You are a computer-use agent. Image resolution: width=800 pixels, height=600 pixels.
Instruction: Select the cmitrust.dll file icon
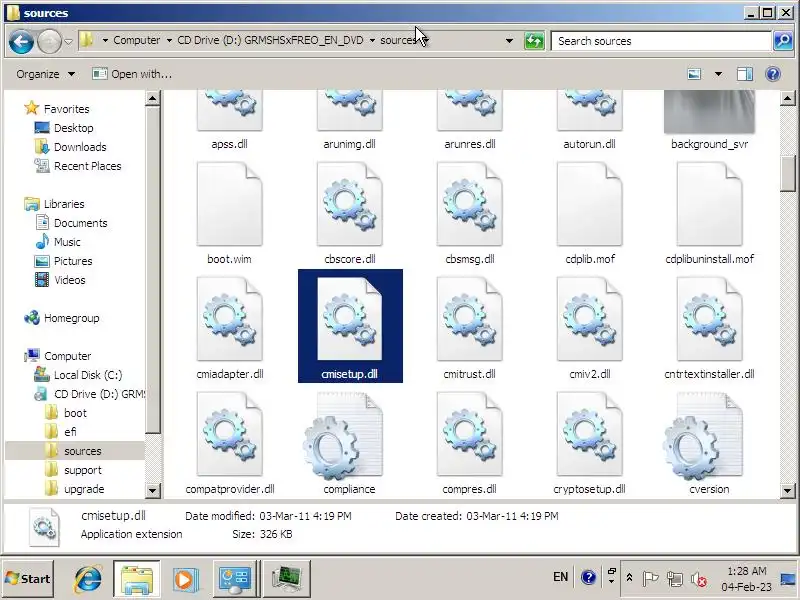(x=469, y=319)
